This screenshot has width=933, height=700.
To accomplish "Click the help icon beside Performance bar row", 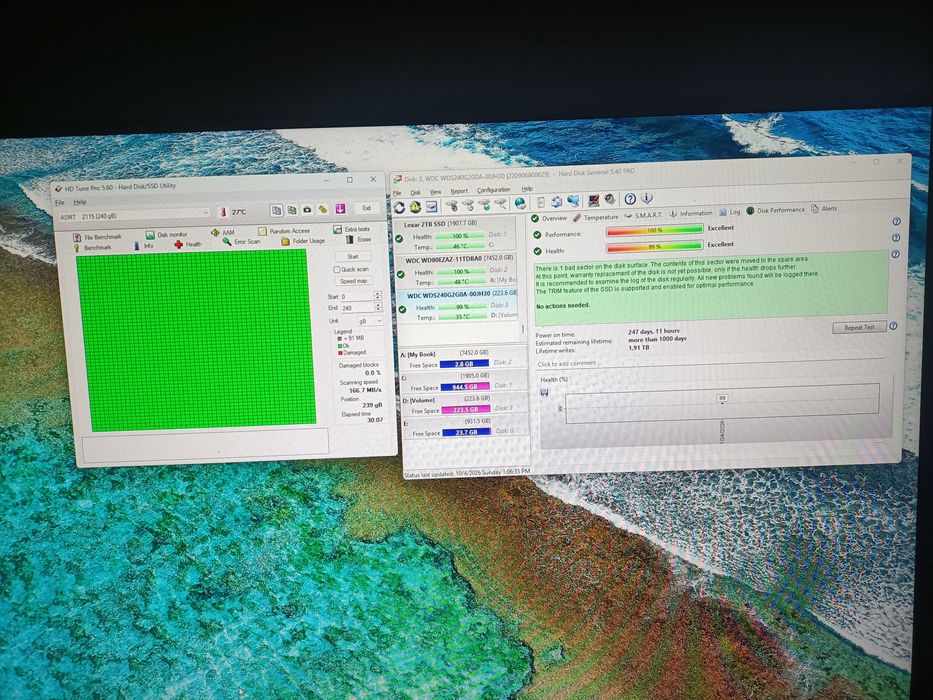I will point(896,221).
